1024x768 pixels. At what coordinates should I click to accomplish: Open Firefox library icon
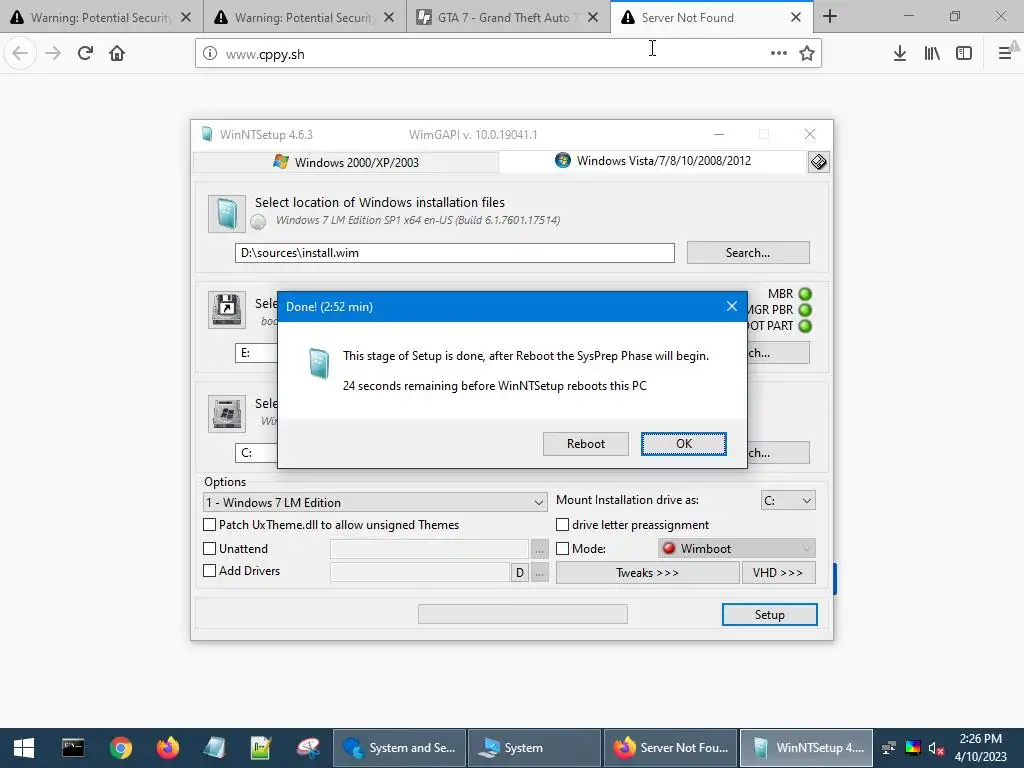pyautogui.click(x=932, y=54)
